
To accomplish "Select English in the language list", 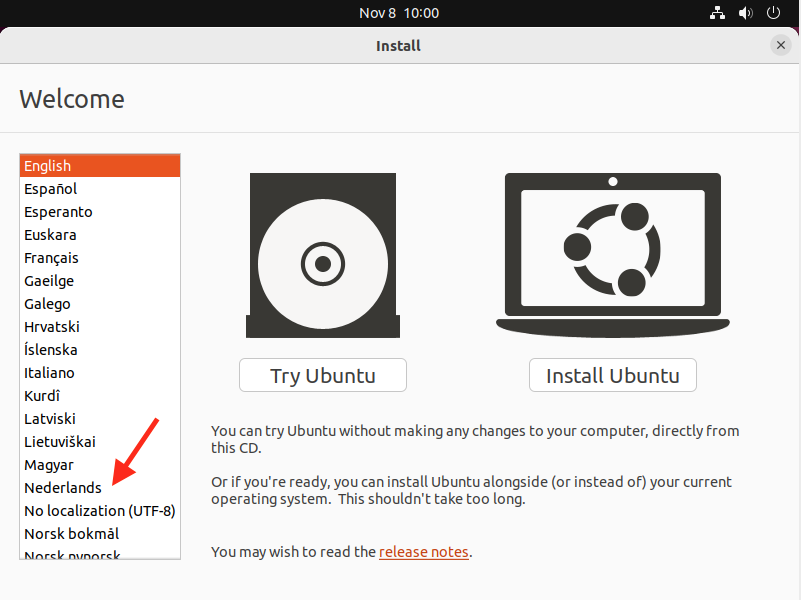I will pyautogui.click(x=48, y=166).
